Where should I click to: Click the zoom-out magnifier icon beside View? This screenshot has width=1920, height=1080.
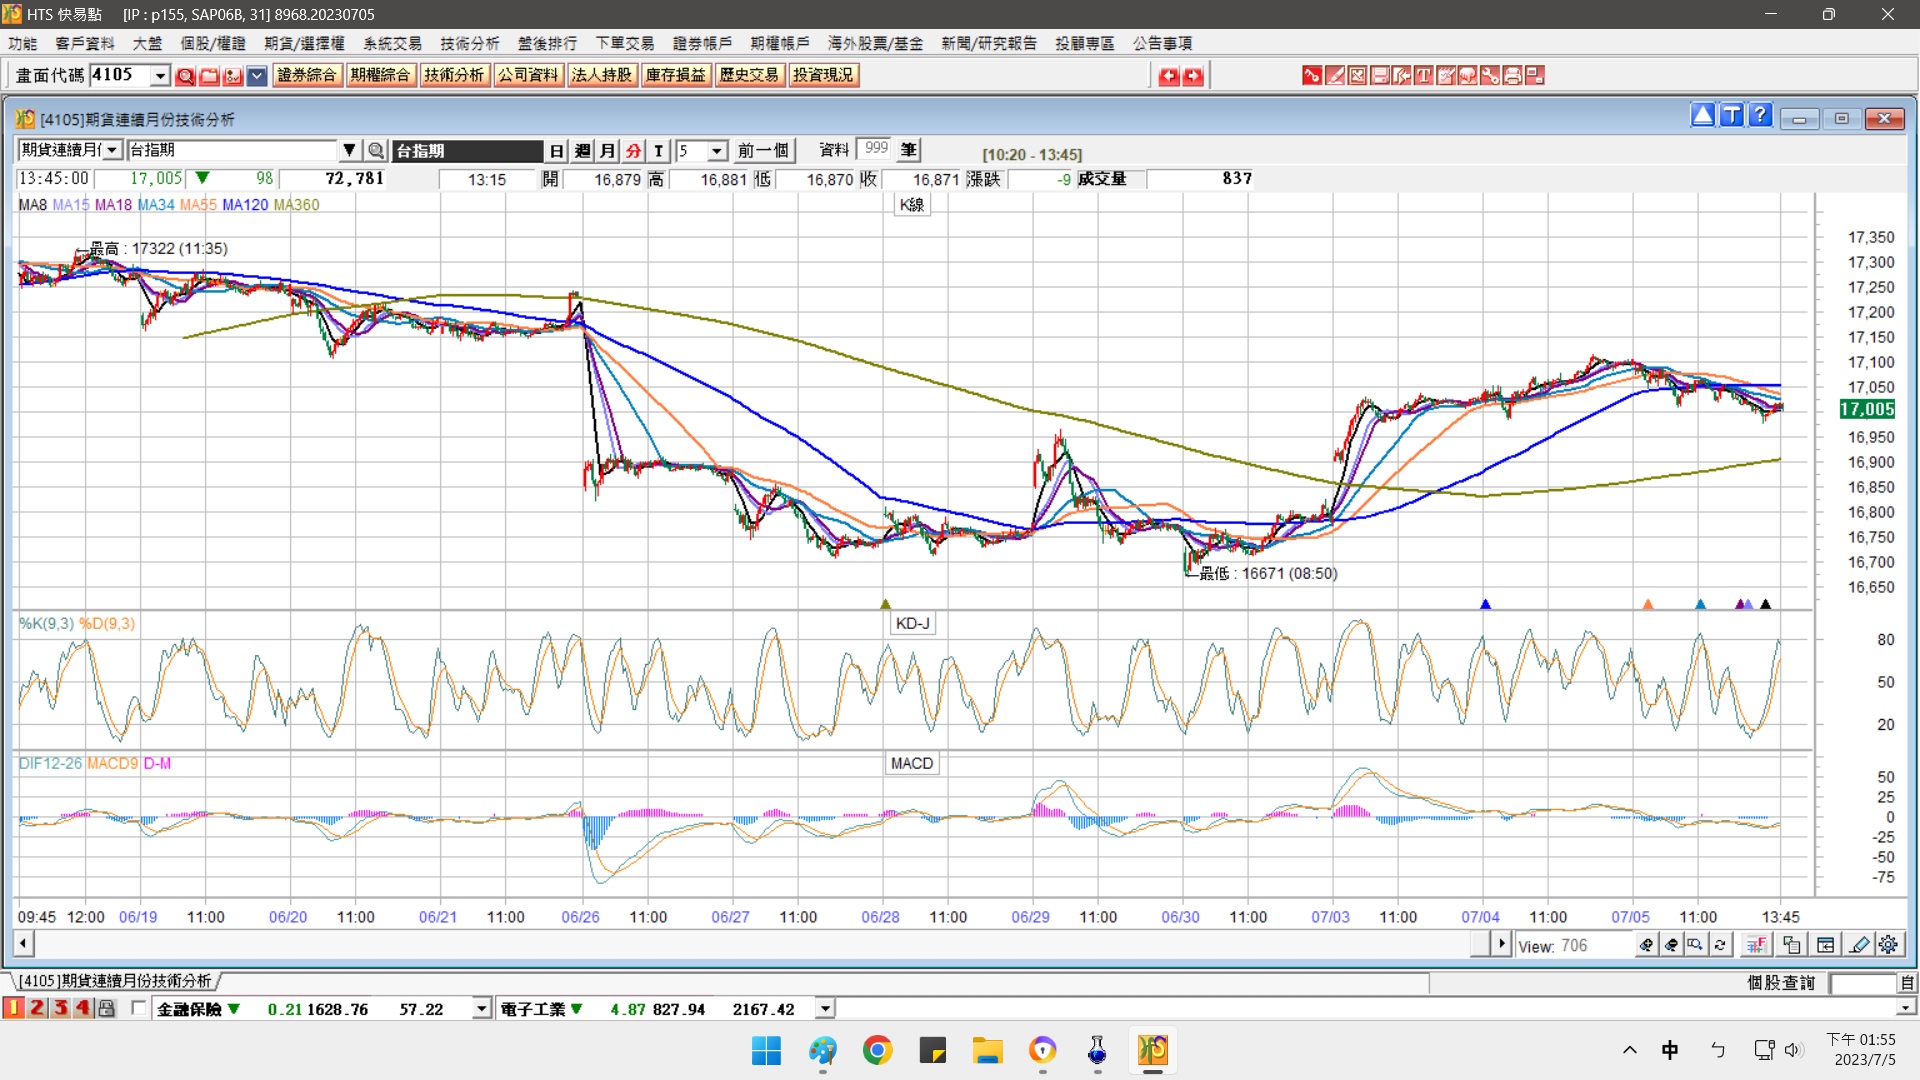pyautogui.click(x=1671, y=945)
